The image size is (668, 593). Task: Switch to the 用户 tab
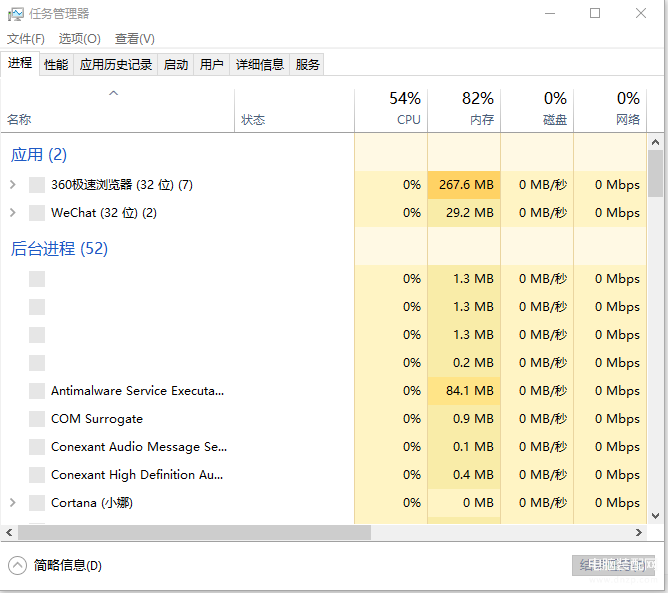click(x=212, y=65)
